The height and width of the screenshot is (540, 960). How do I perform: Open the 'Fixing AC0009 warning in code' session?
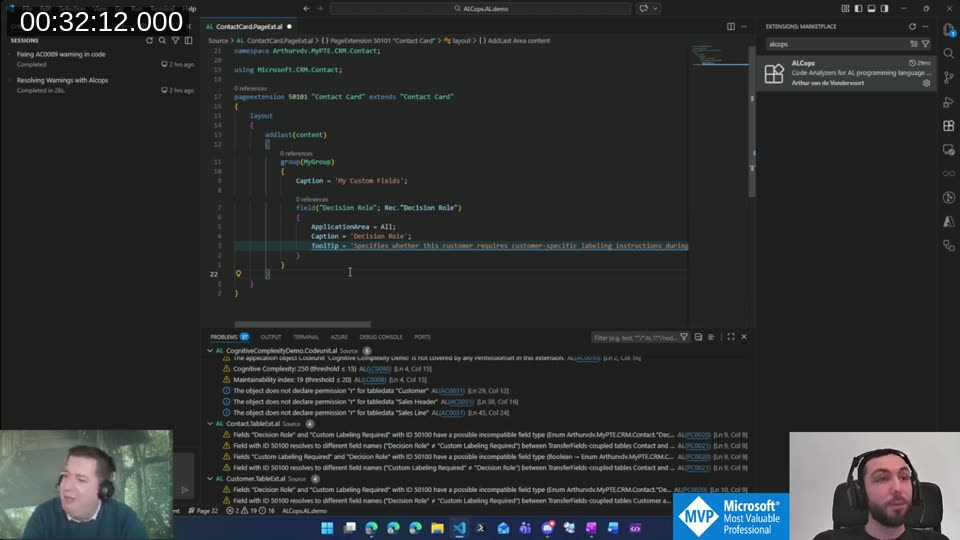pyautogui.click(x=102, y=59)
